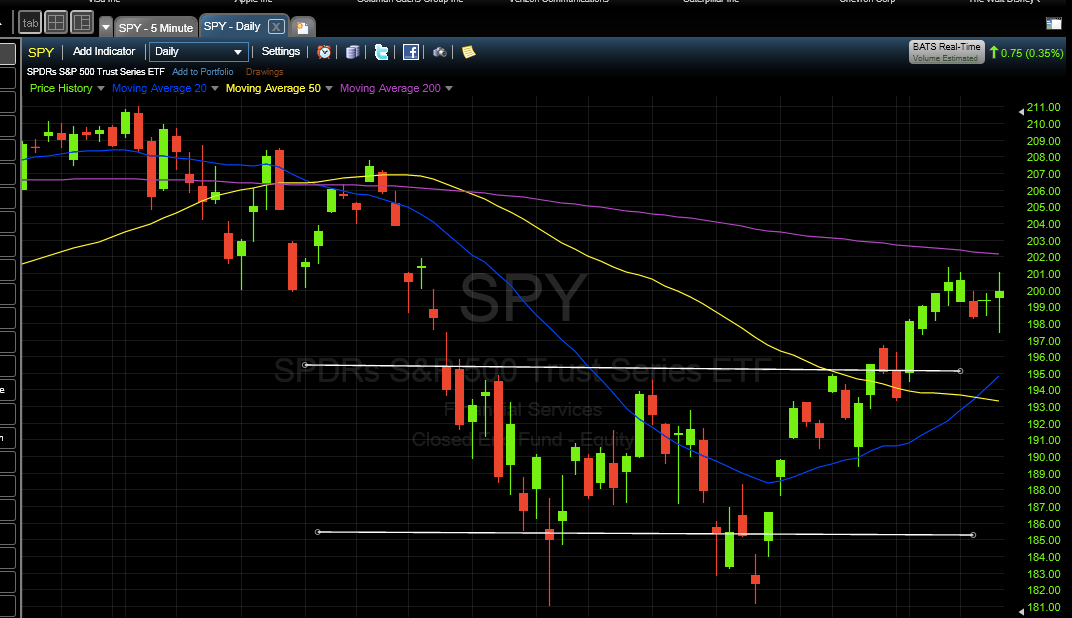The width and height of the screenshot is (1072, 618).
Task: Expand the Moving Average 50 dropdown arrow
Action: (329, 88)
